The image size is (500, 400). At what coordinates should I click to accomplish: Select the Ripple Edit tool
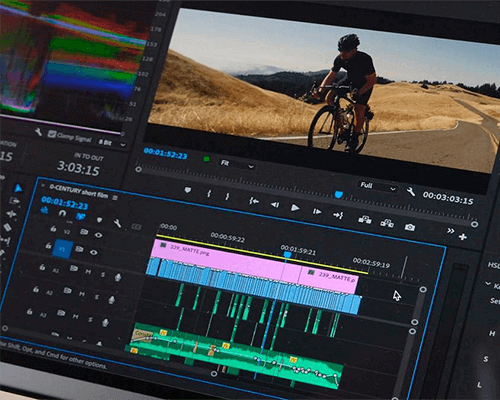[11, 214]
